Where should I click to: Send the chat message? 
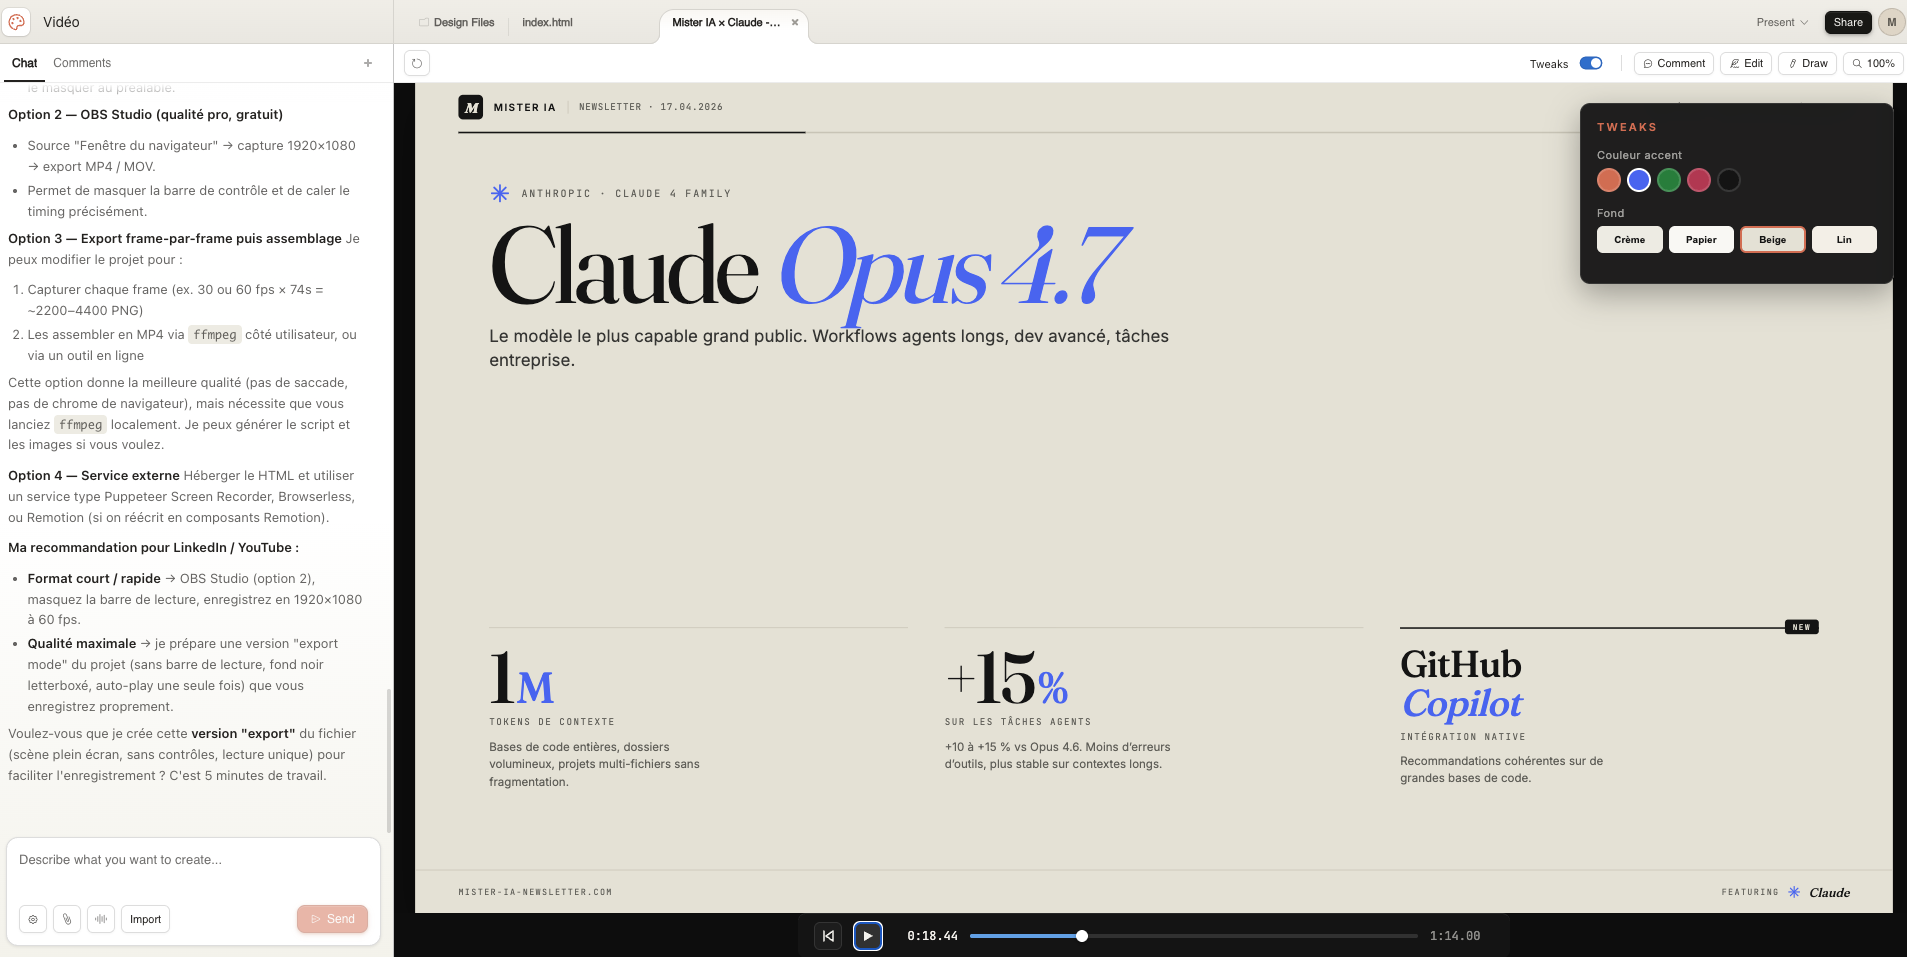coord(332,919)
